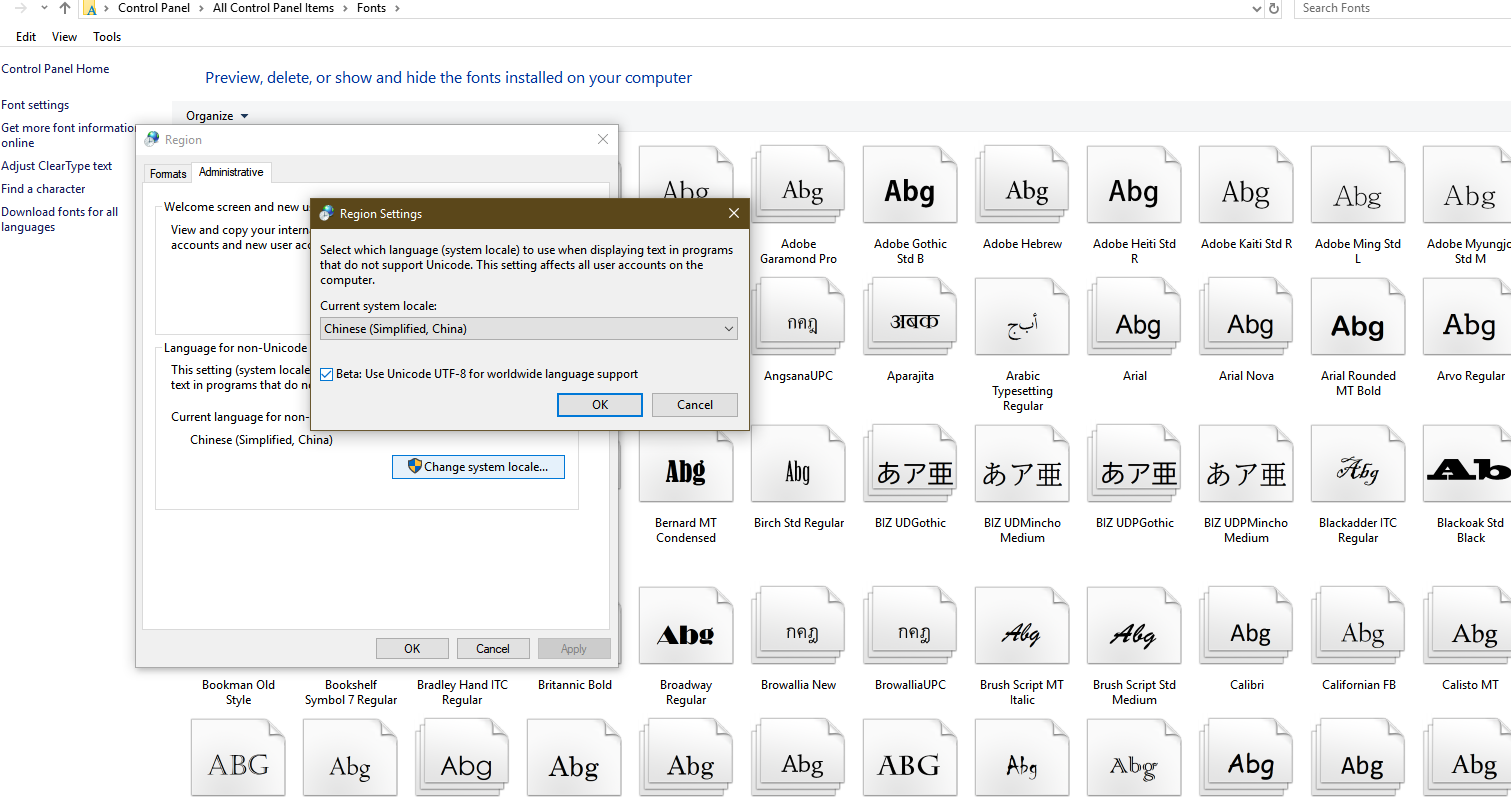Go up one folder level
Image resolution: width=1511 pixels, height=810 pixels.
click(65, 8)
